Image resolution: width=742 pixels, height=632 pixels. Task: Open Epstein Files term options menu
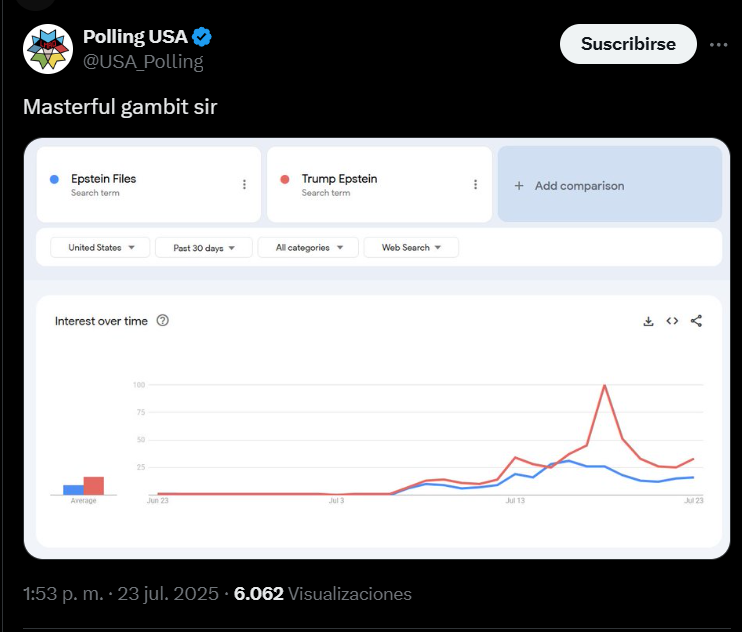point(244,185)
